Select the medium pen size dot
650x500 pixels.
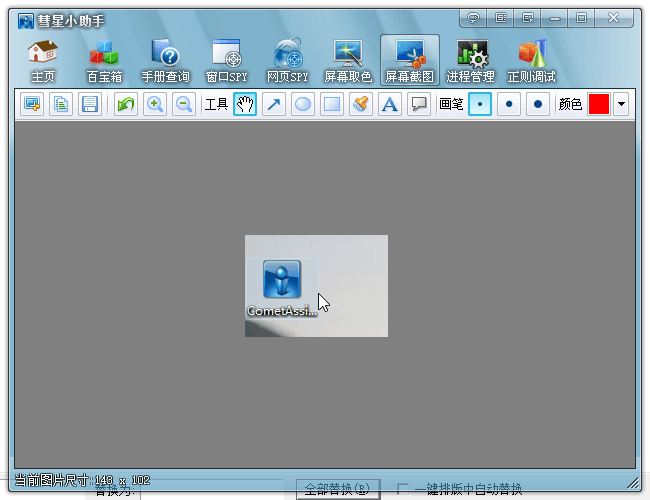pos(509,104)
